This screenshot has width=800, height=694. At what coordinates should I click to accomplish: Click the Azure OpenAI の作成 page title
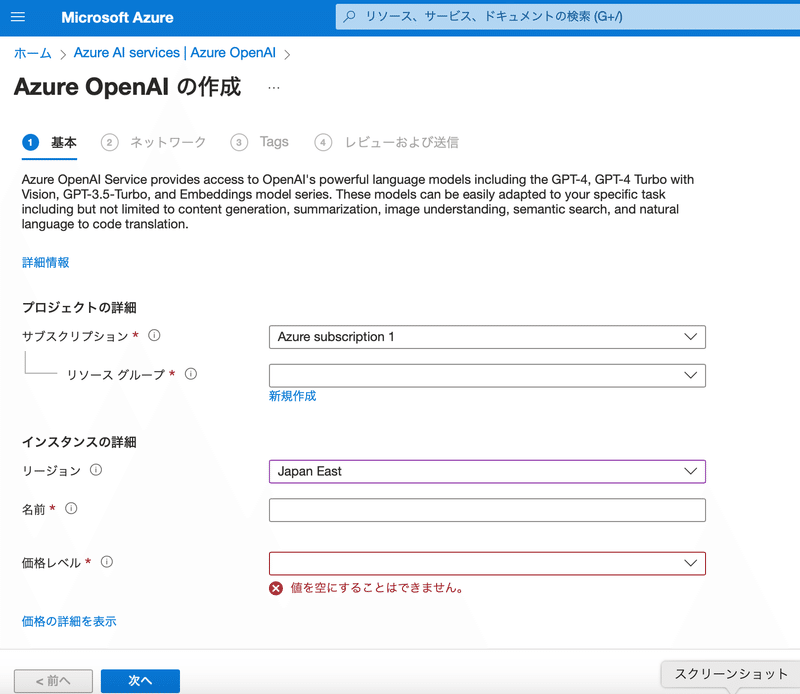click(128, 87)
